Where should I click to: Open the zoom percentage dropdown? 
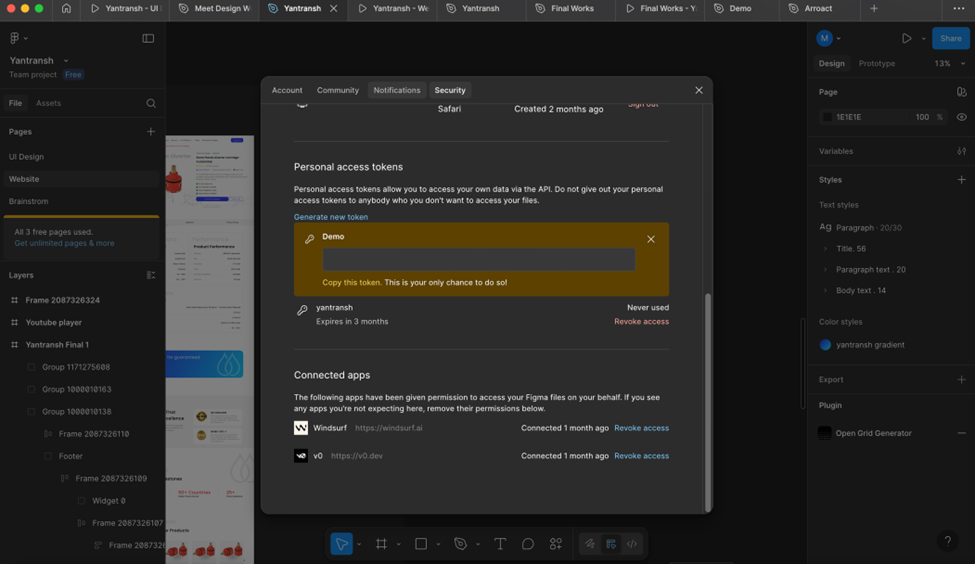pyautogui.click(x=950, y=63)
